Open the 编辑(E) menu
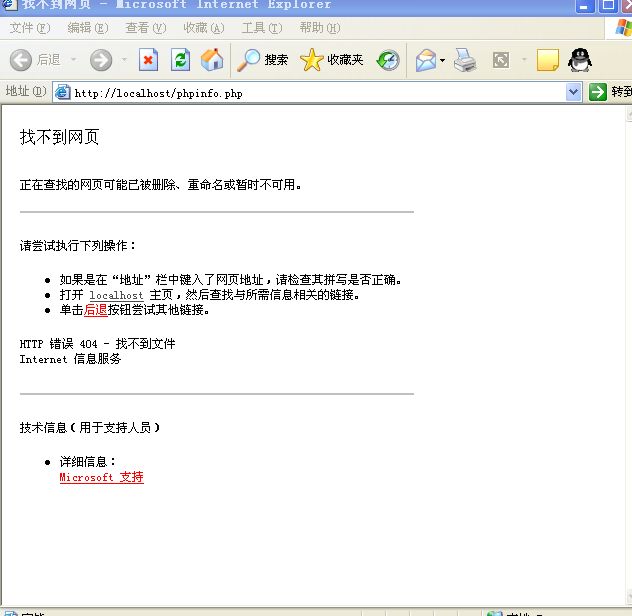Screen dimensions: 632x616 [88, 28]
